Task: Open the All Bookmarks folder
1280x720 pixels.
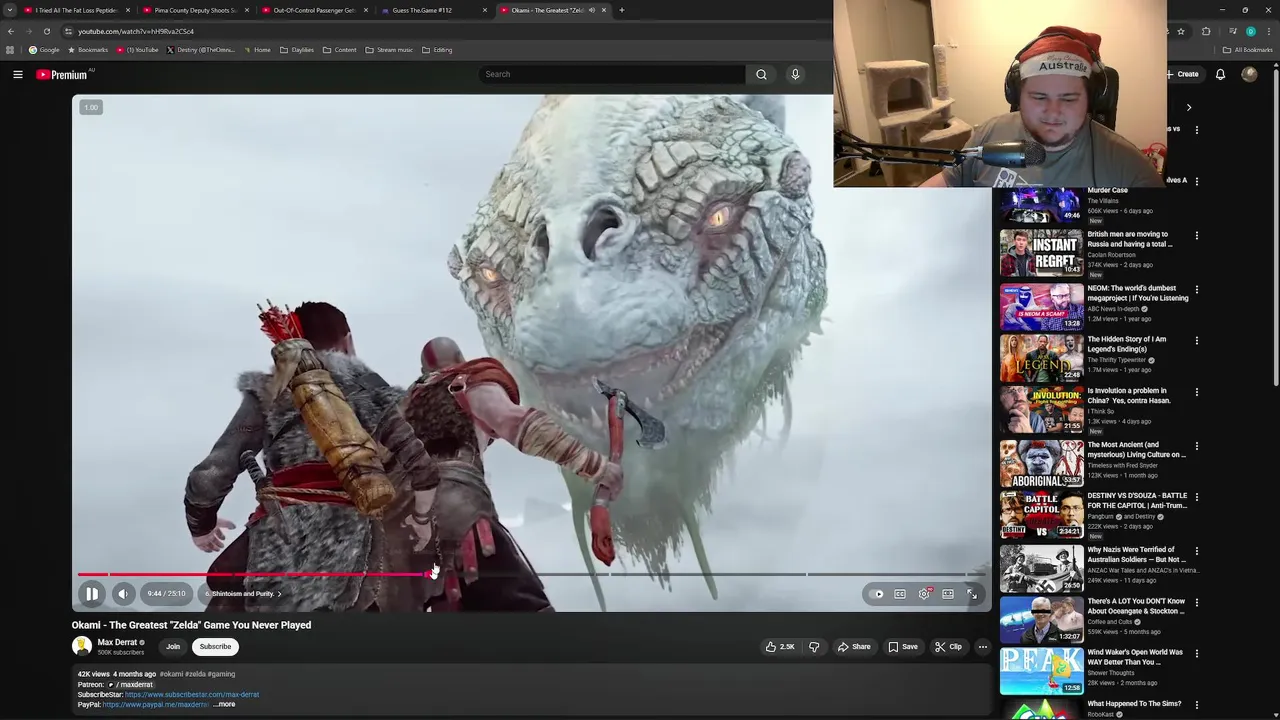Action: click(x=1248, y=50)
